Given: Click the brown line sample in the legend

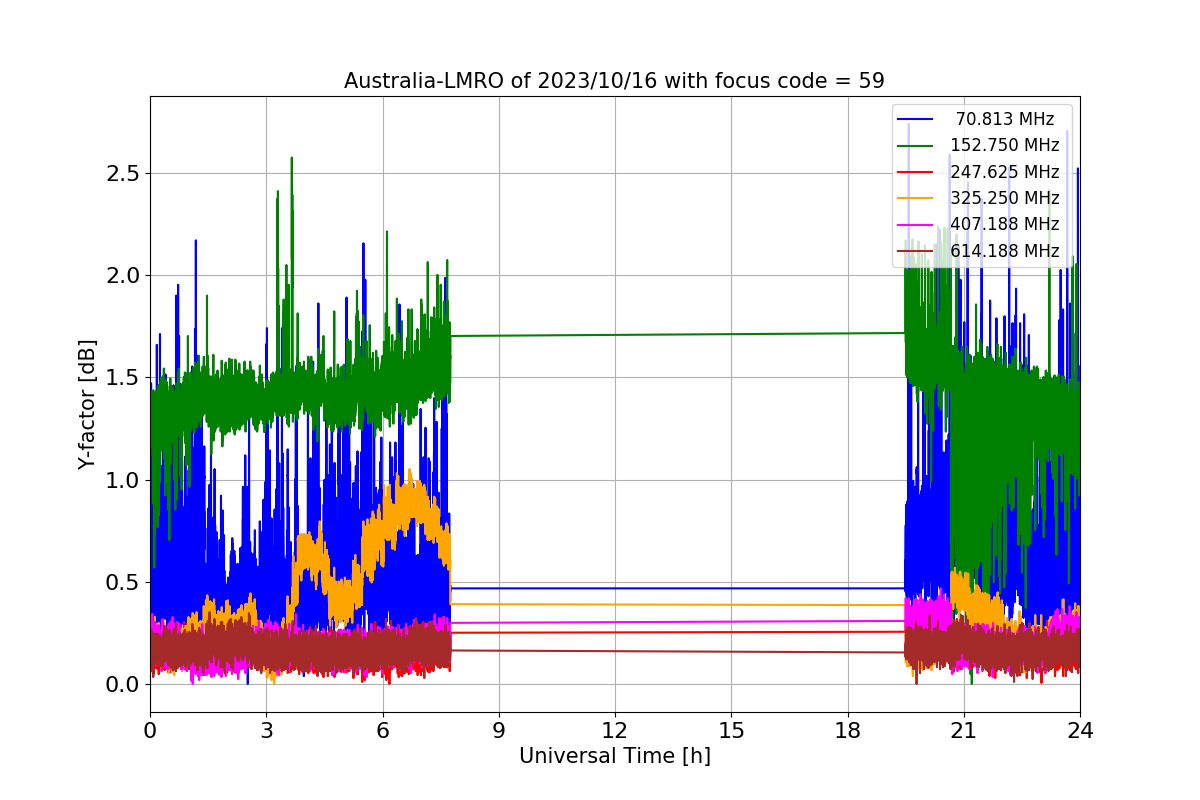Looking at the screenshot, I should (916, 250).
